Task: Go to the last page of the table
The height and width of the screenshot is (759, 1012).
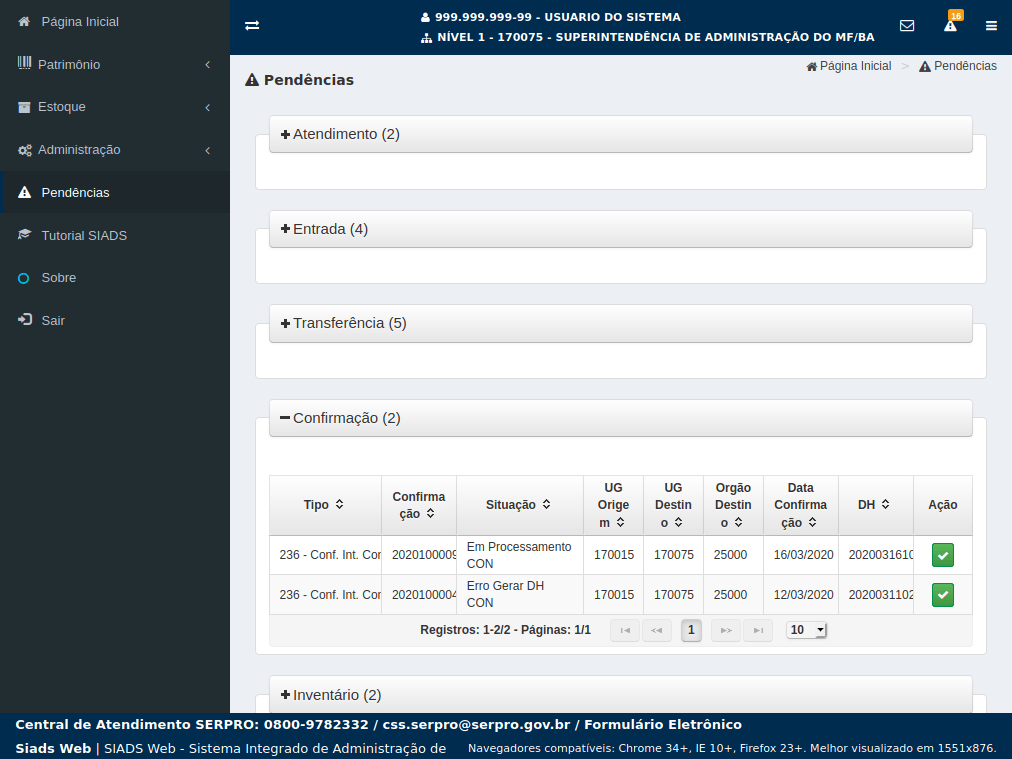Action: [758, 630]
